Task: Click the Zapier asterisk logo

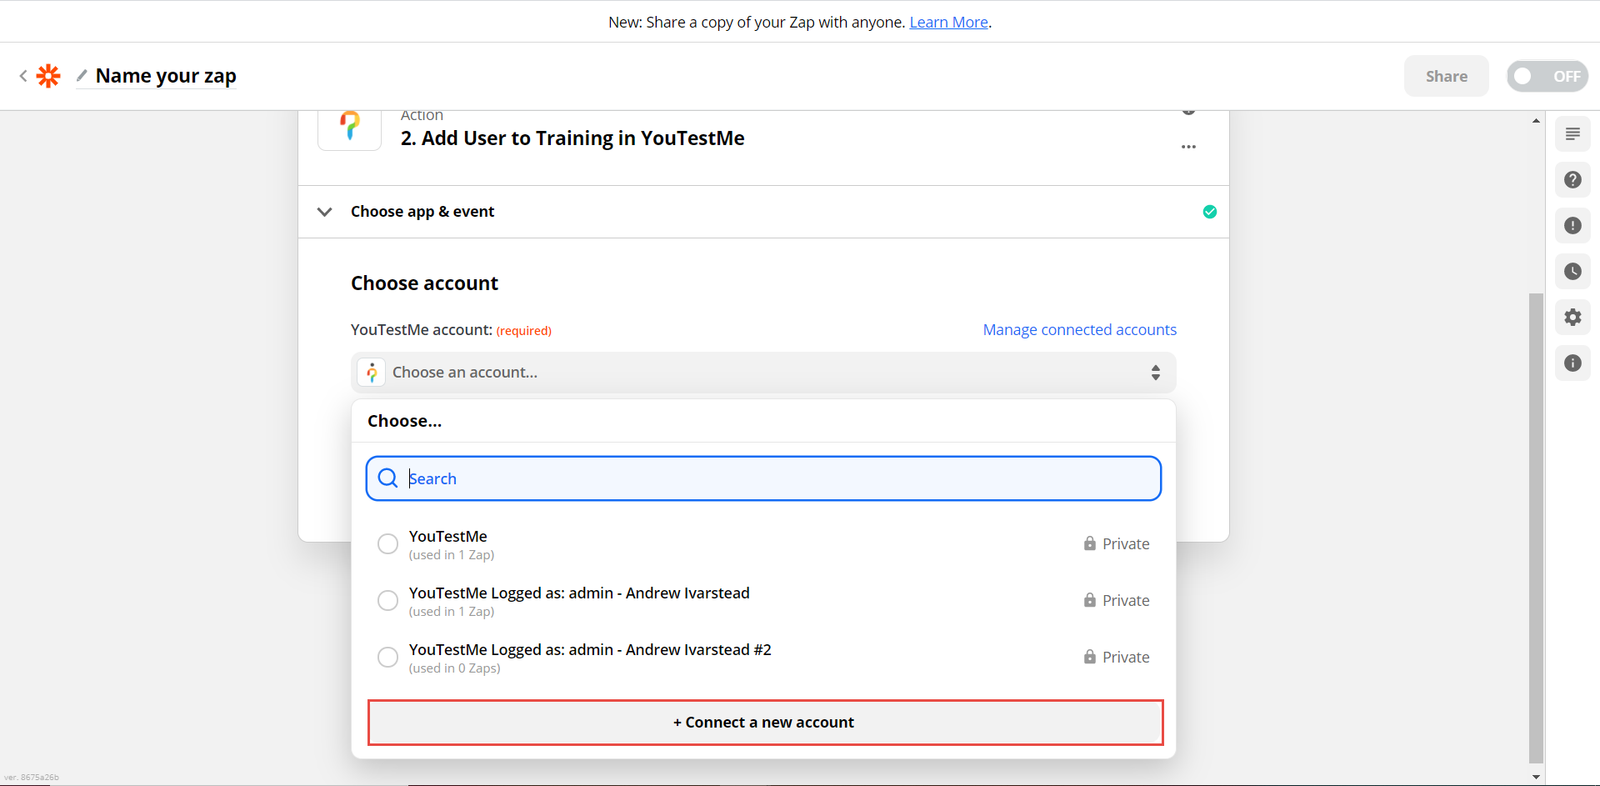Action: point(48,76)
